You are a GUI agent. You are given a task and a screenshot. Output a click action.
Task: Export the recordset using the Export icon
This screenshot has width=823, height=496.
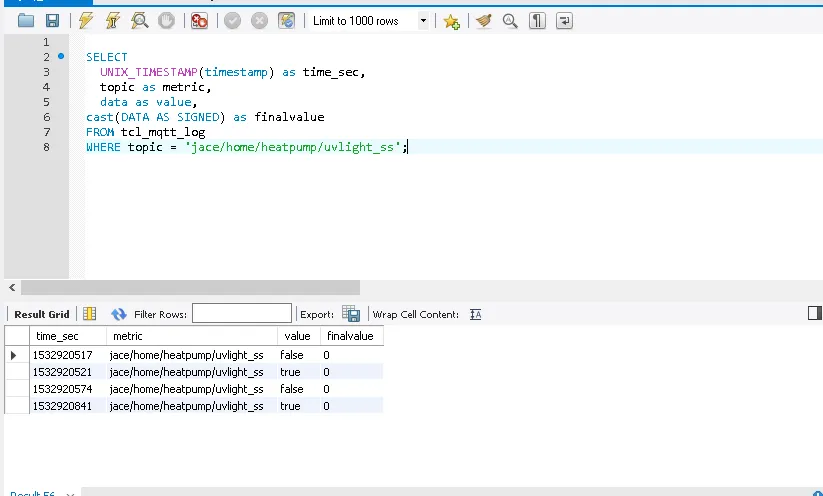point(351,314)
